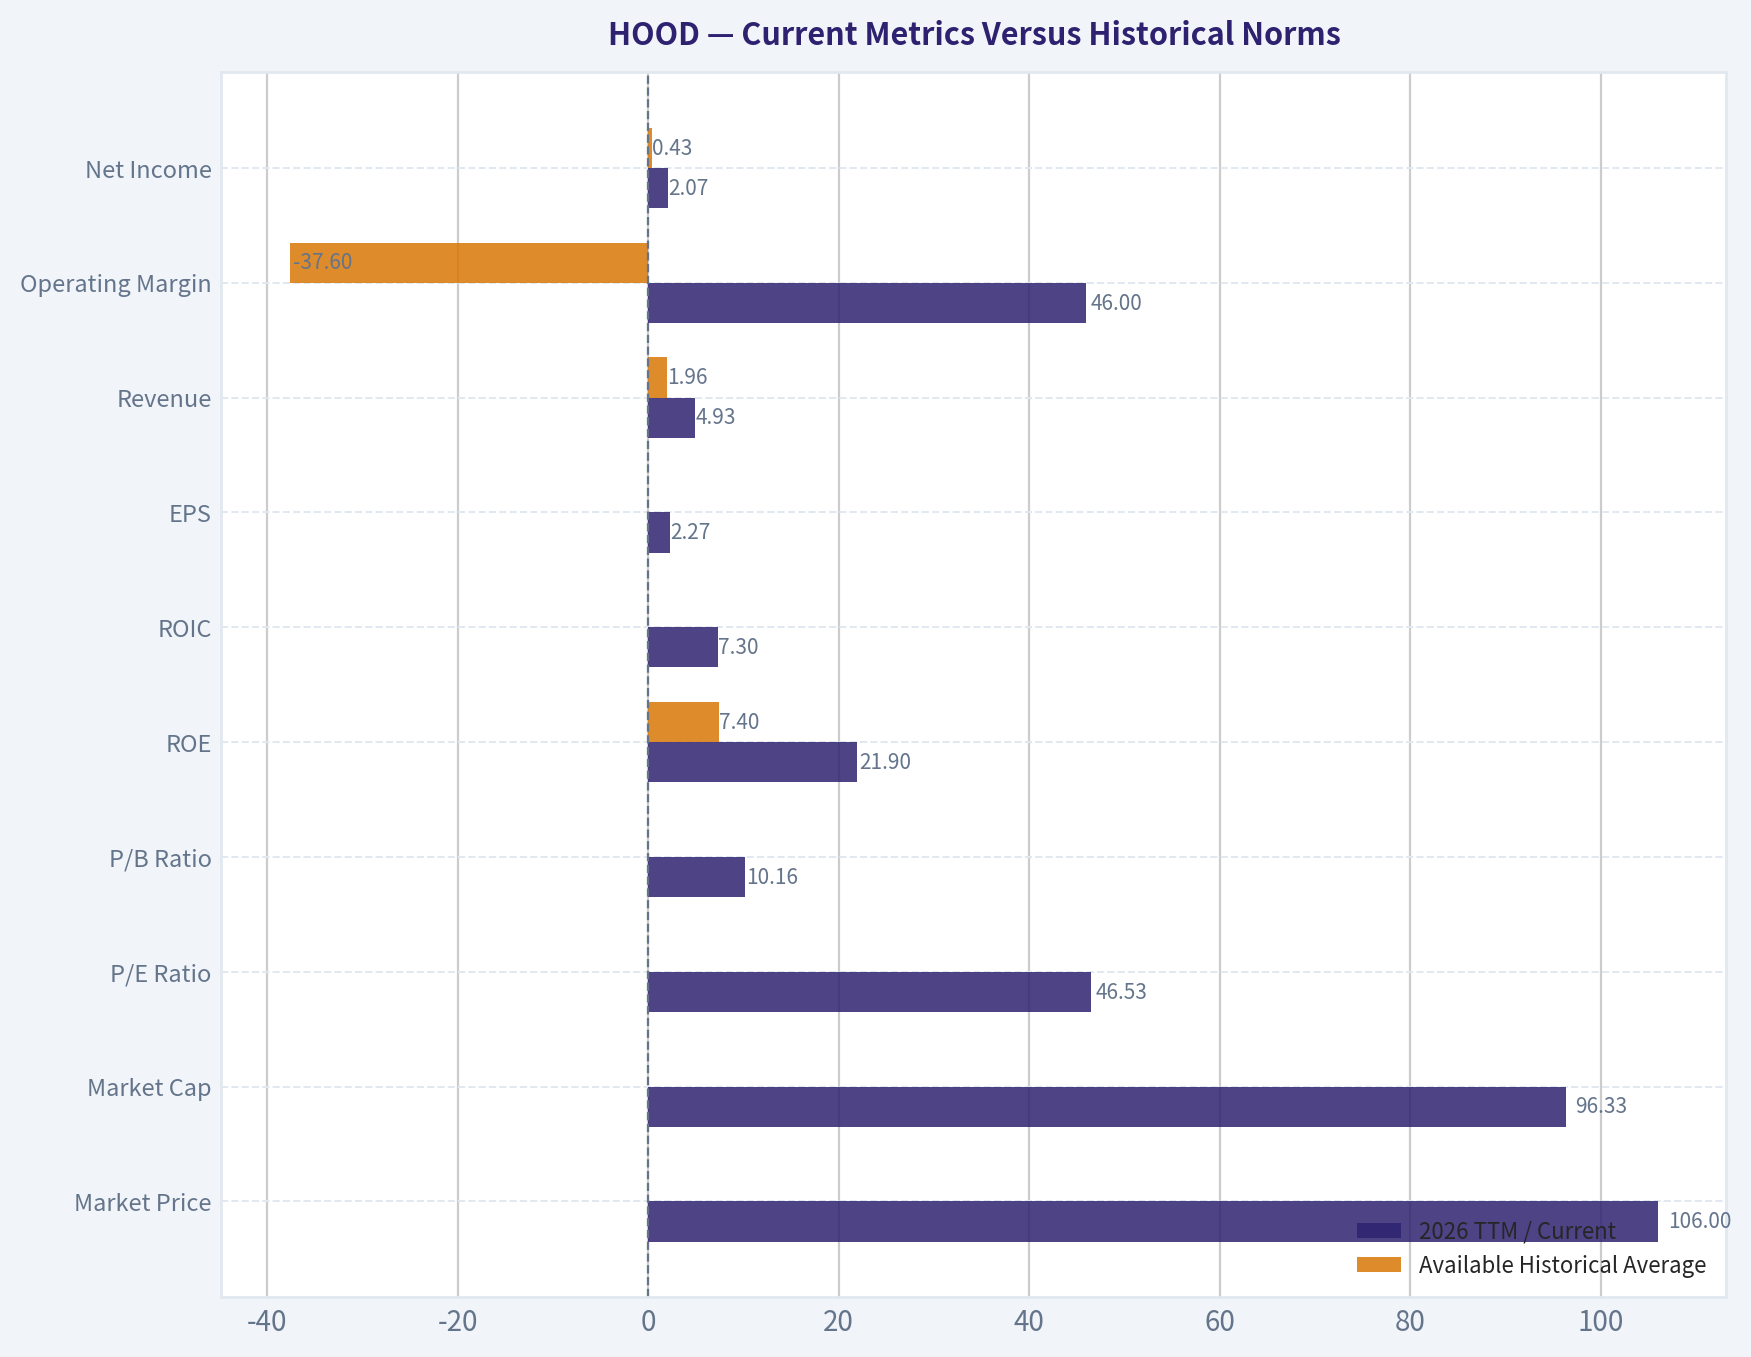Screen dimensions: 1751x1357
Task: Click the "-37.60" value label
Action: click(x=322, y=262)
